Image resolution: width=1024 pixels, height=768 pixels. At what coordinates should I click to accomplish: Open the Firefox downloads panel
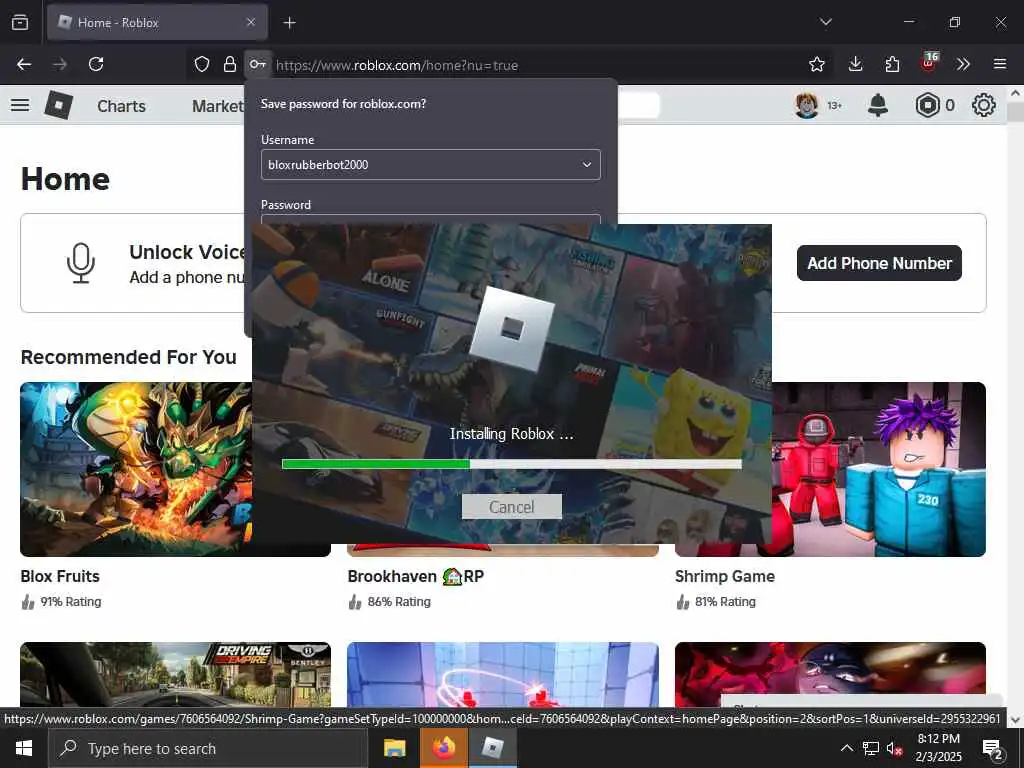tap(855, 64)
